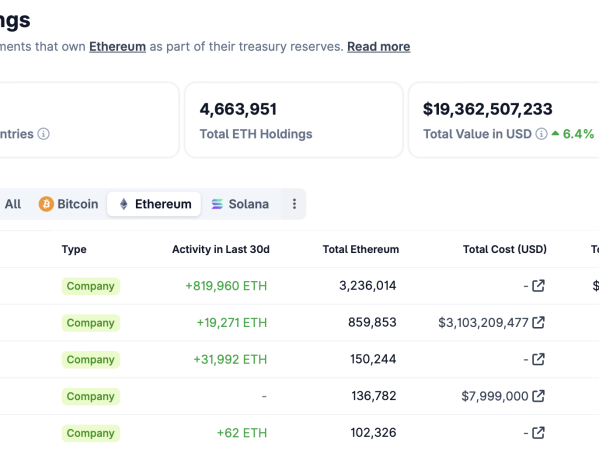Viewport: 599px width, 450px height.
Task: Click the 150,244 total Ethereum value
Action: point(373,359)
